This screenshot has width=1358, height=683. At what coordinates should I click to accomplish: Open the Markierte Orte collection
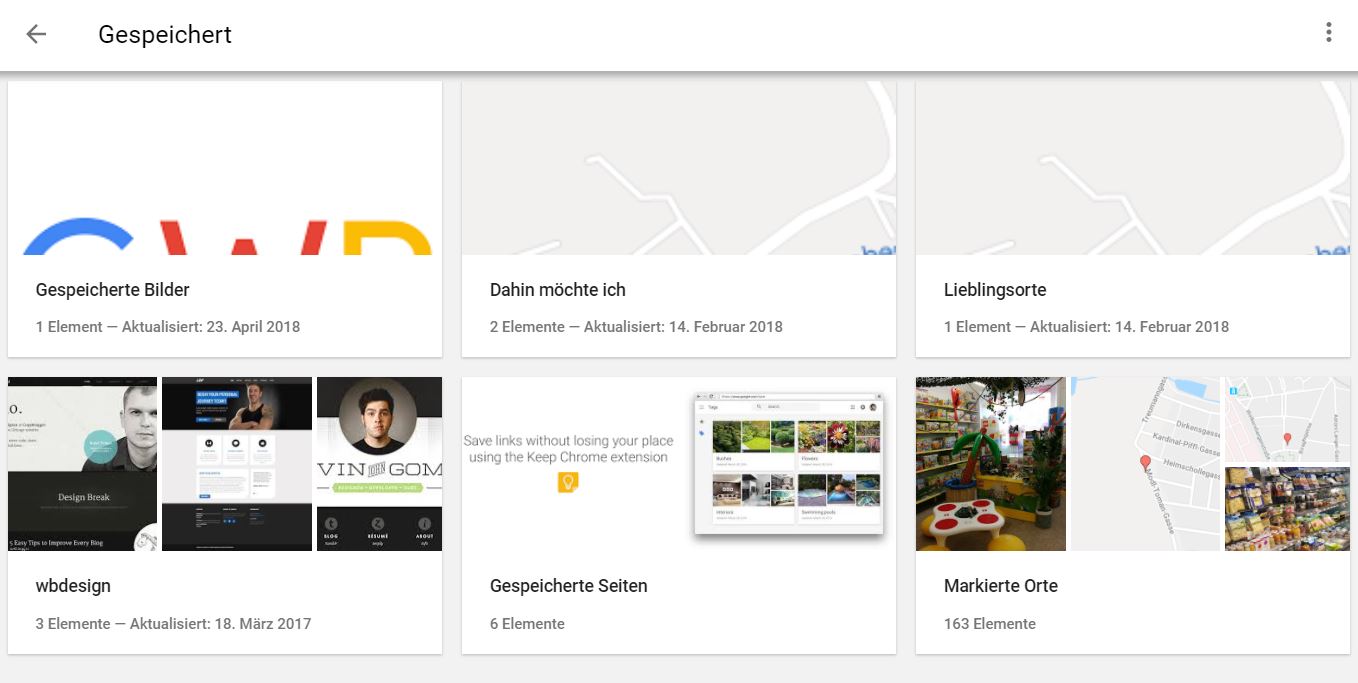pyautogui.click(x=1000, y=586)
